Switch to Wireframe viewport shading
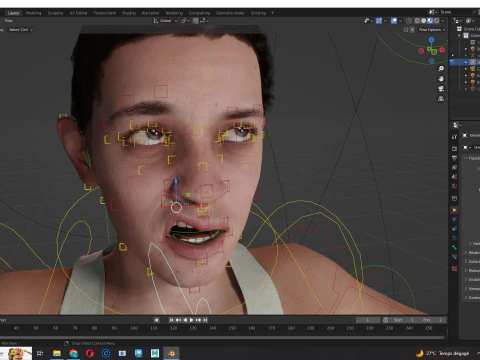Viewport: 480px width, 360px height. pyautogui.click(x=417, y=21)
